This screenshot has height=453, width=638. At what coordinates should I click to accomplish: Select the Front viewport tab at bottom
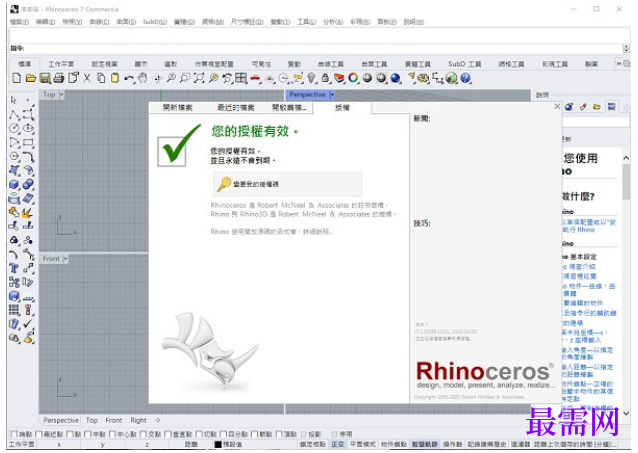coord(114,420)
